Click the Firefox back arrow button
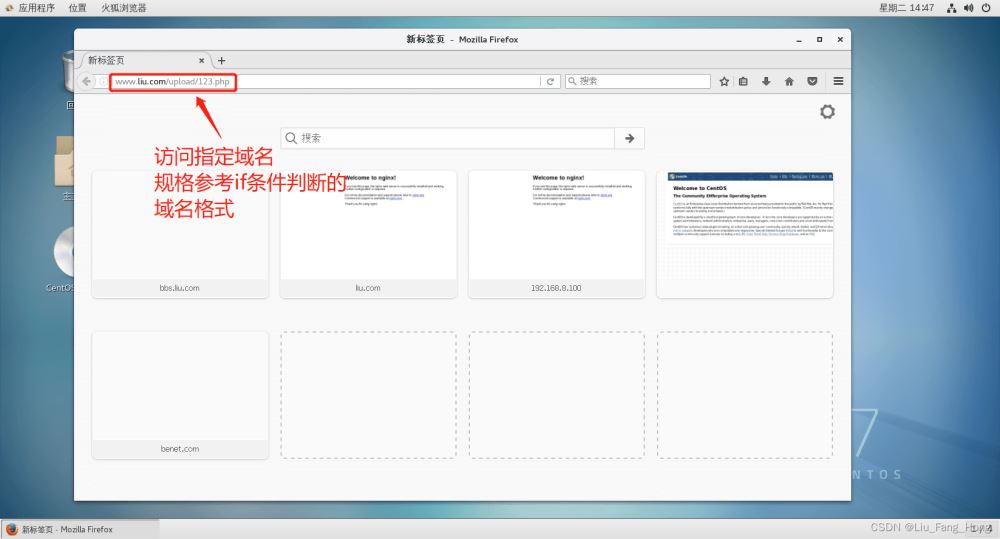The image size is (1000, 539). click(86, 81)
